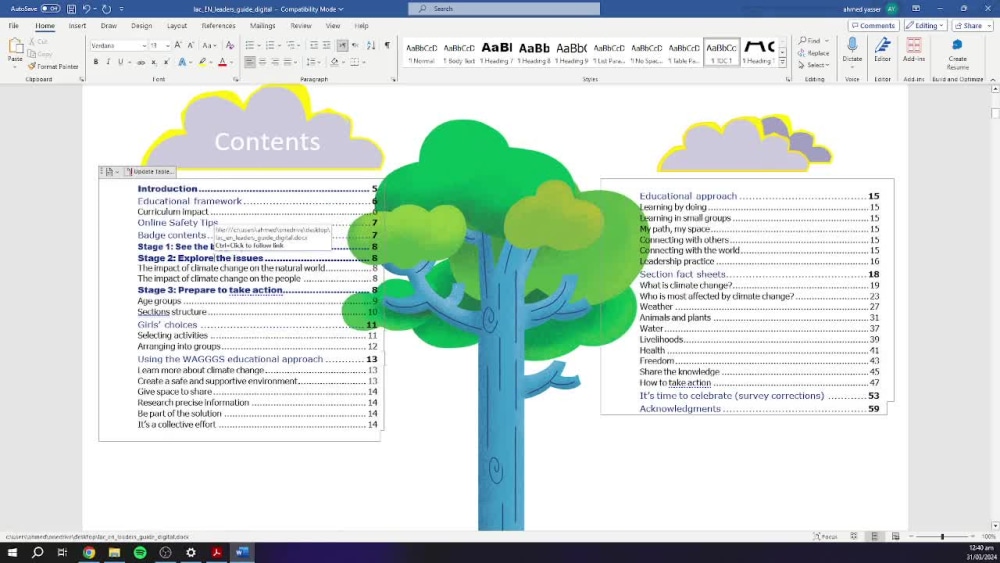The height and width of the screenshot is (563, 1000).
Task: Adjust the zoom slider
Action: click(943, 537)
